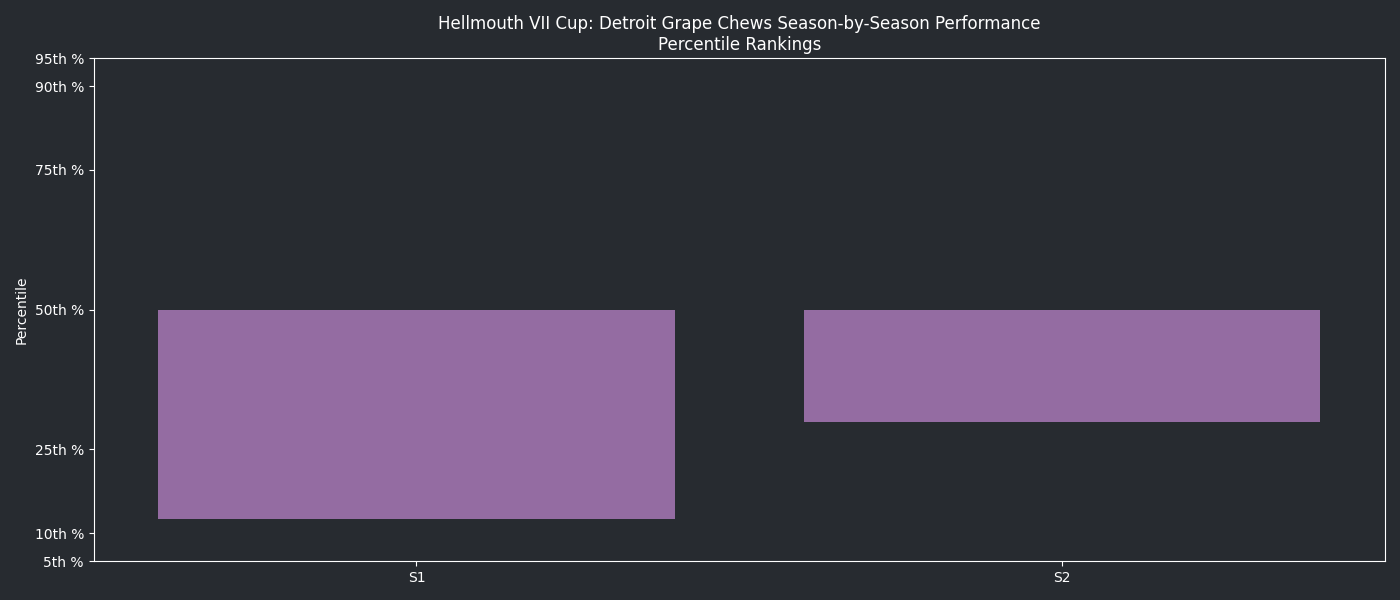Click the purple S1 percentile bar

coord(416,414)
